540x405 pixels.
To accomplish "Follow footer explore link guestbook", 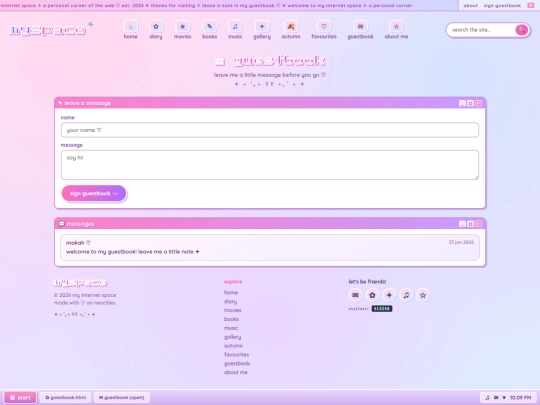I will click(x=237, y=364).
